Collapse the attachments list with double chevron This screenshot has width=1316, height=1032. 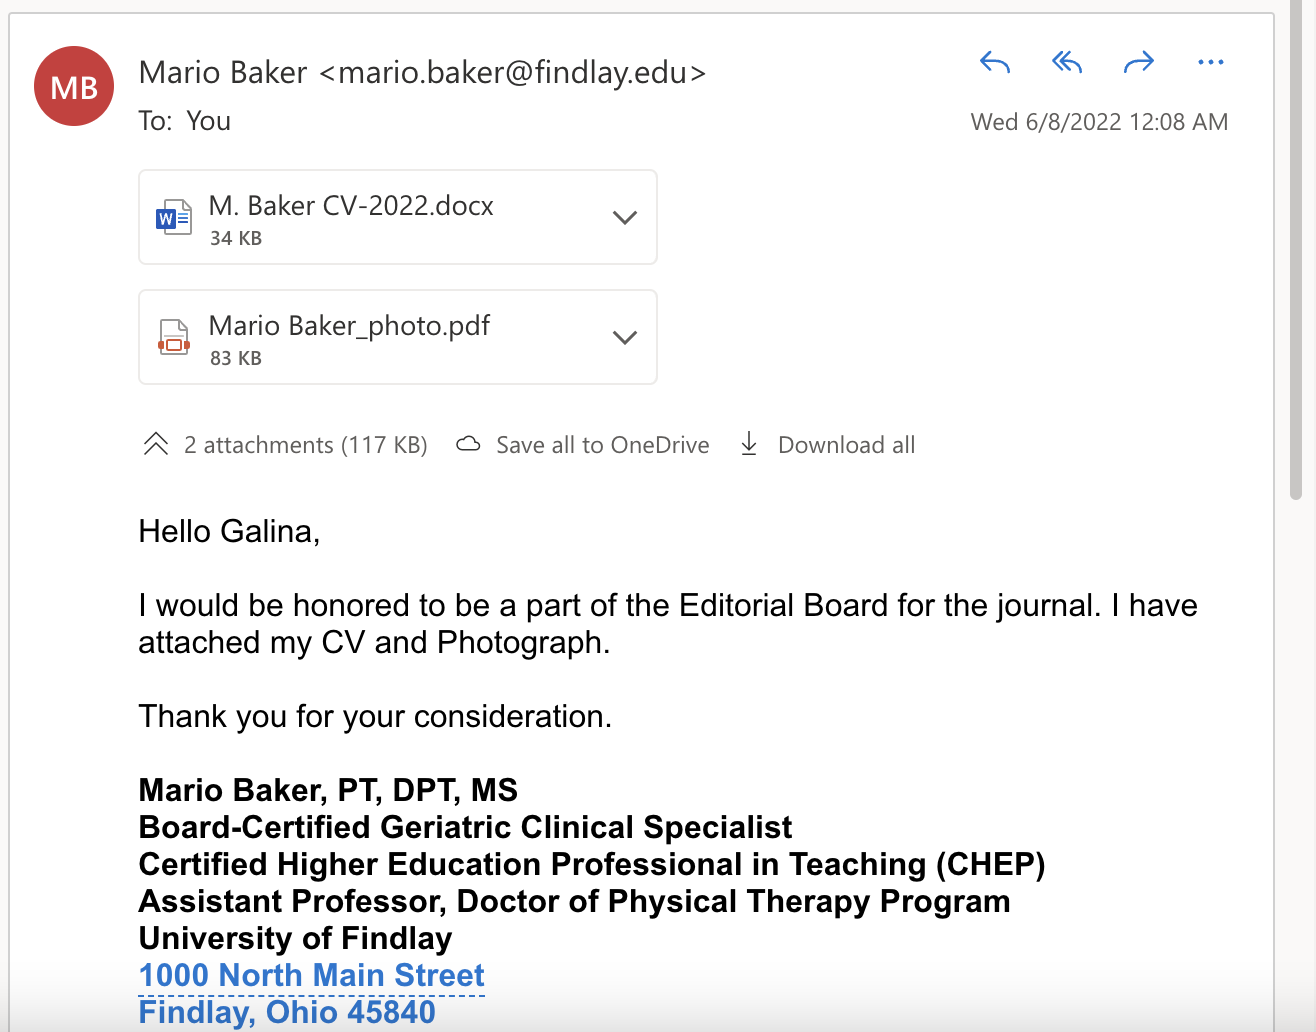tap(156, 445)
